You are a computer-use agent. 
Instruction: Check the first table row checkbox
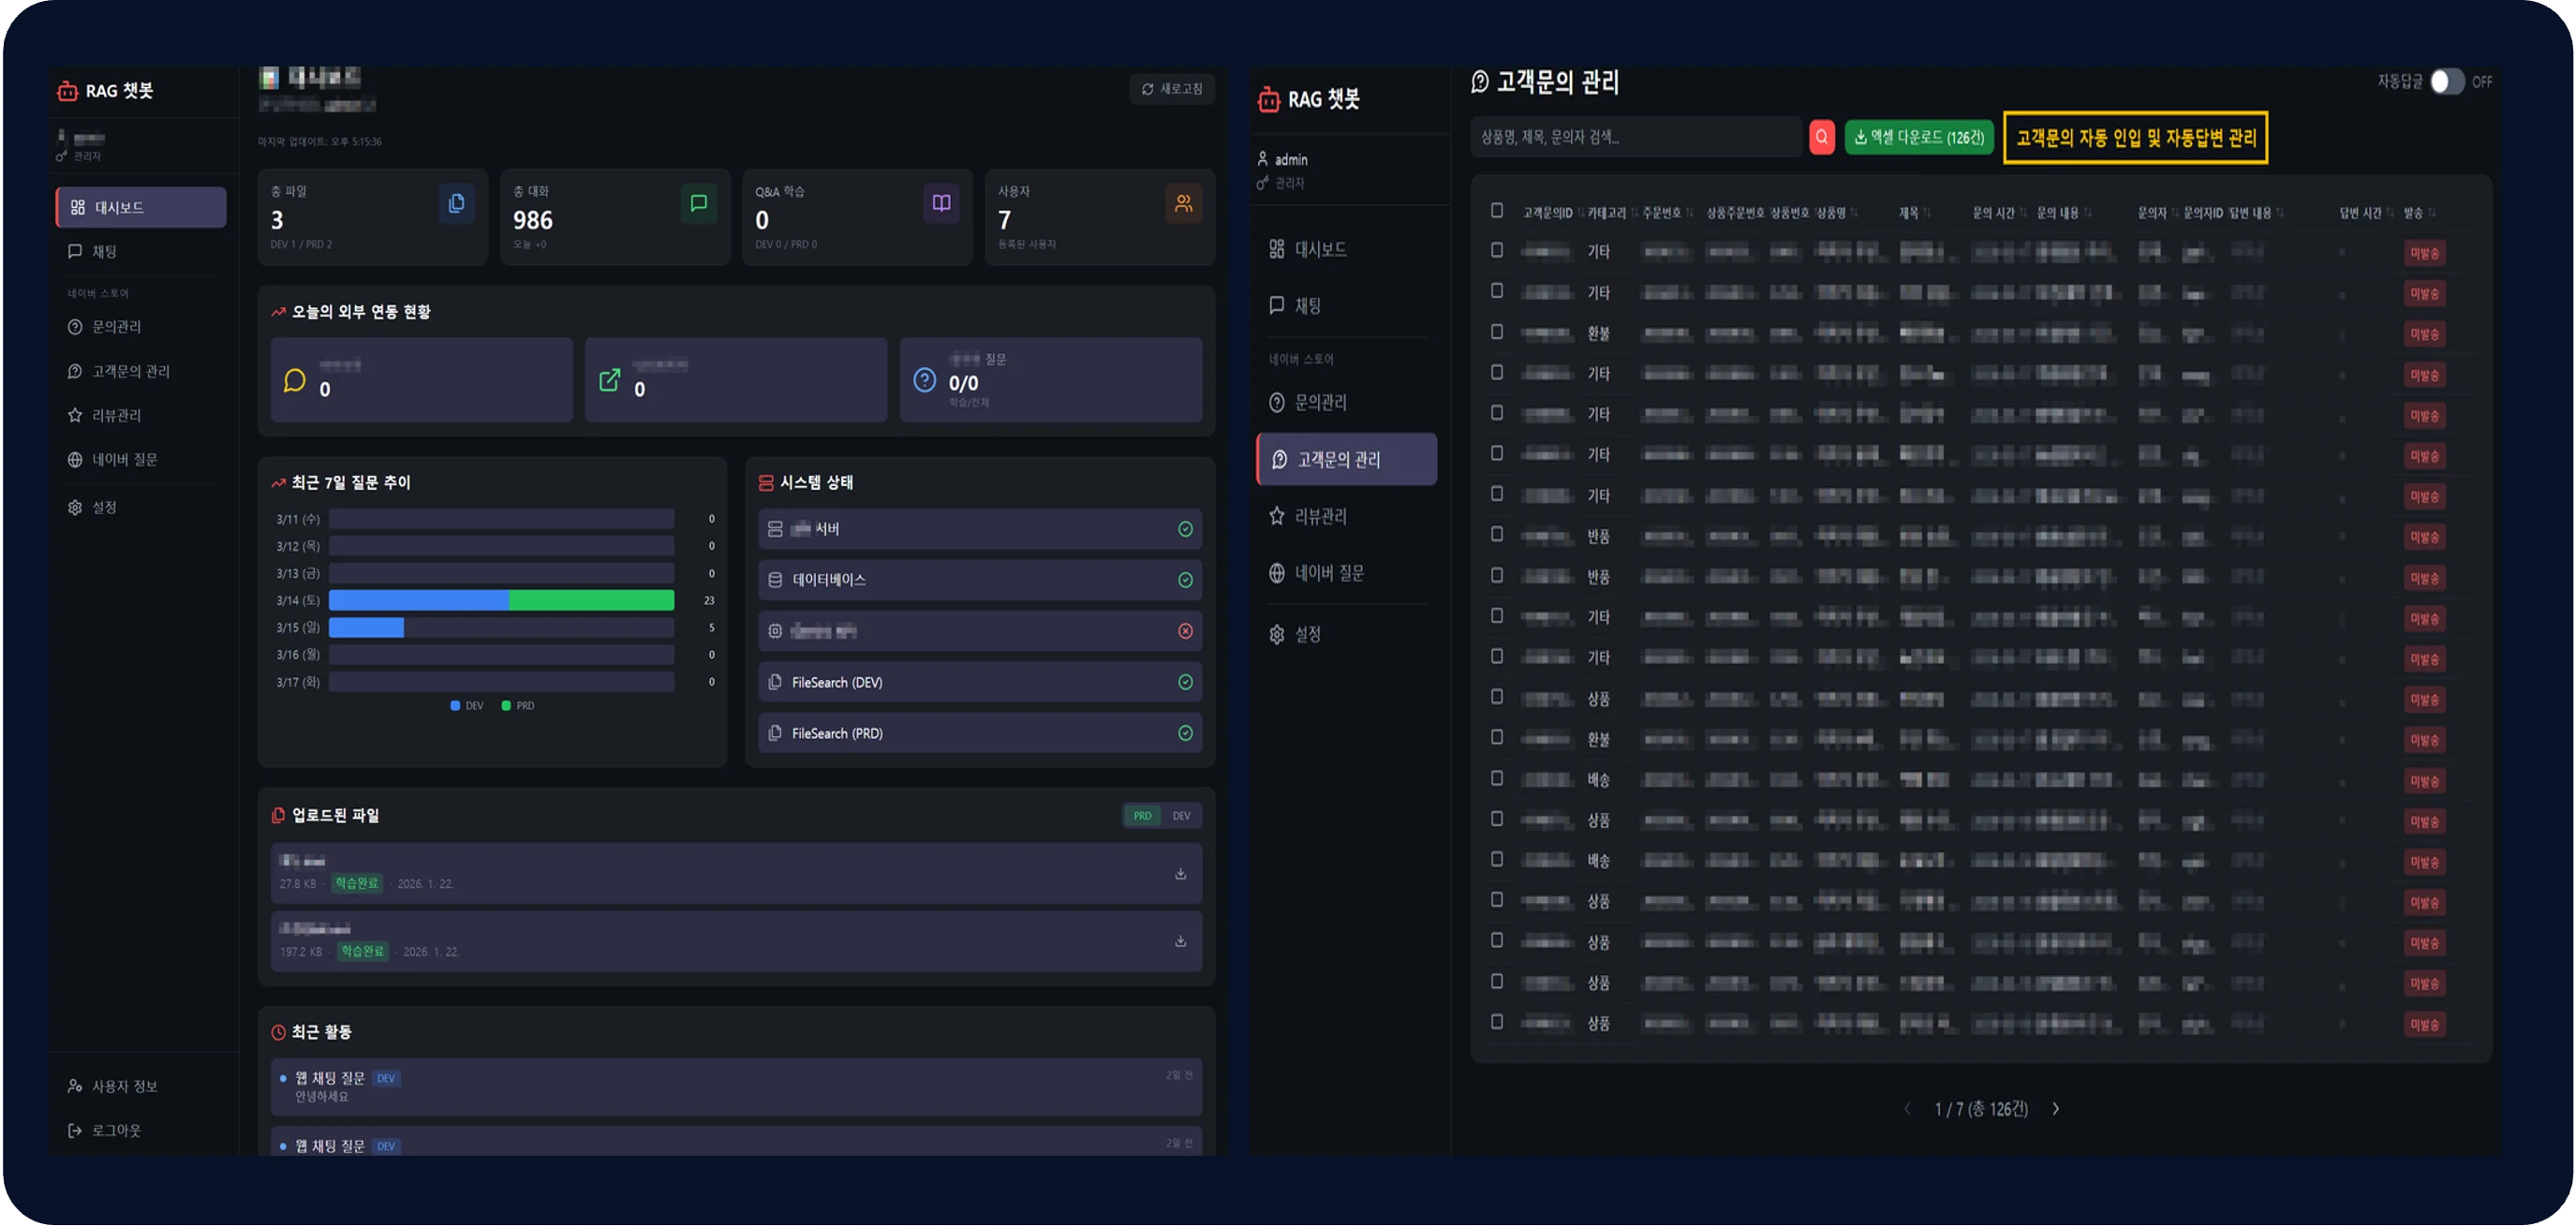click(1497, 250)
